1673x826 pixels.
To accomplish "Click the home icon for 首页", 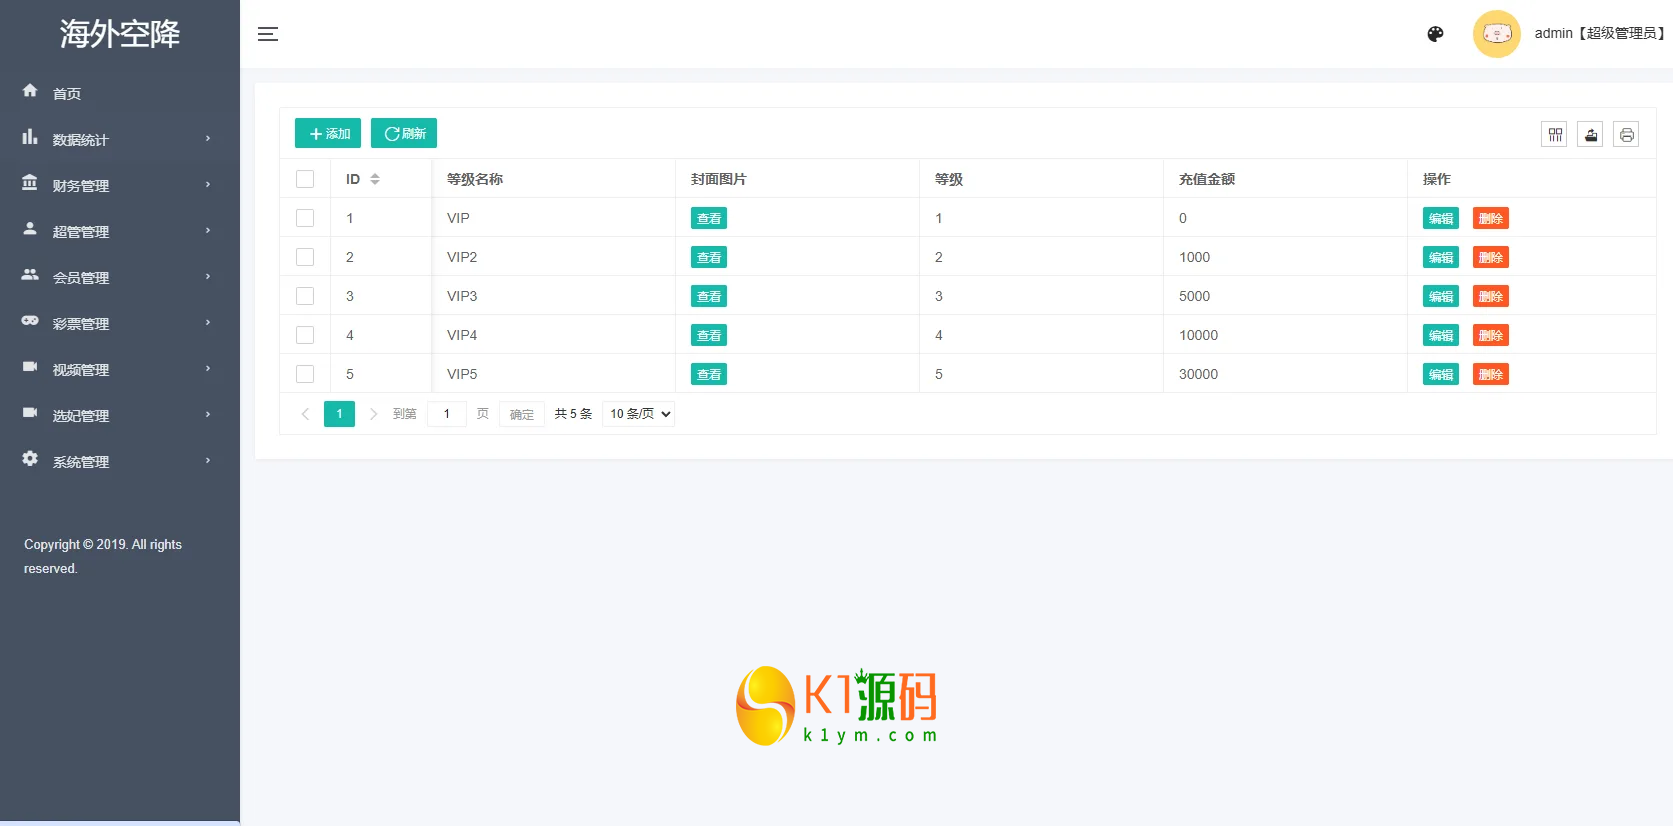I will 30,90.
